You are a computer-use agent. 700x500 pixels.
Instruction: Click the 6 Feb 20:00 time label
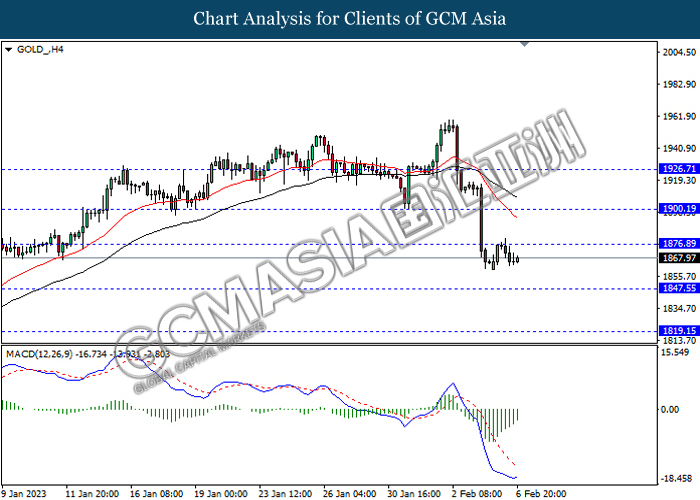click(541, 493)
